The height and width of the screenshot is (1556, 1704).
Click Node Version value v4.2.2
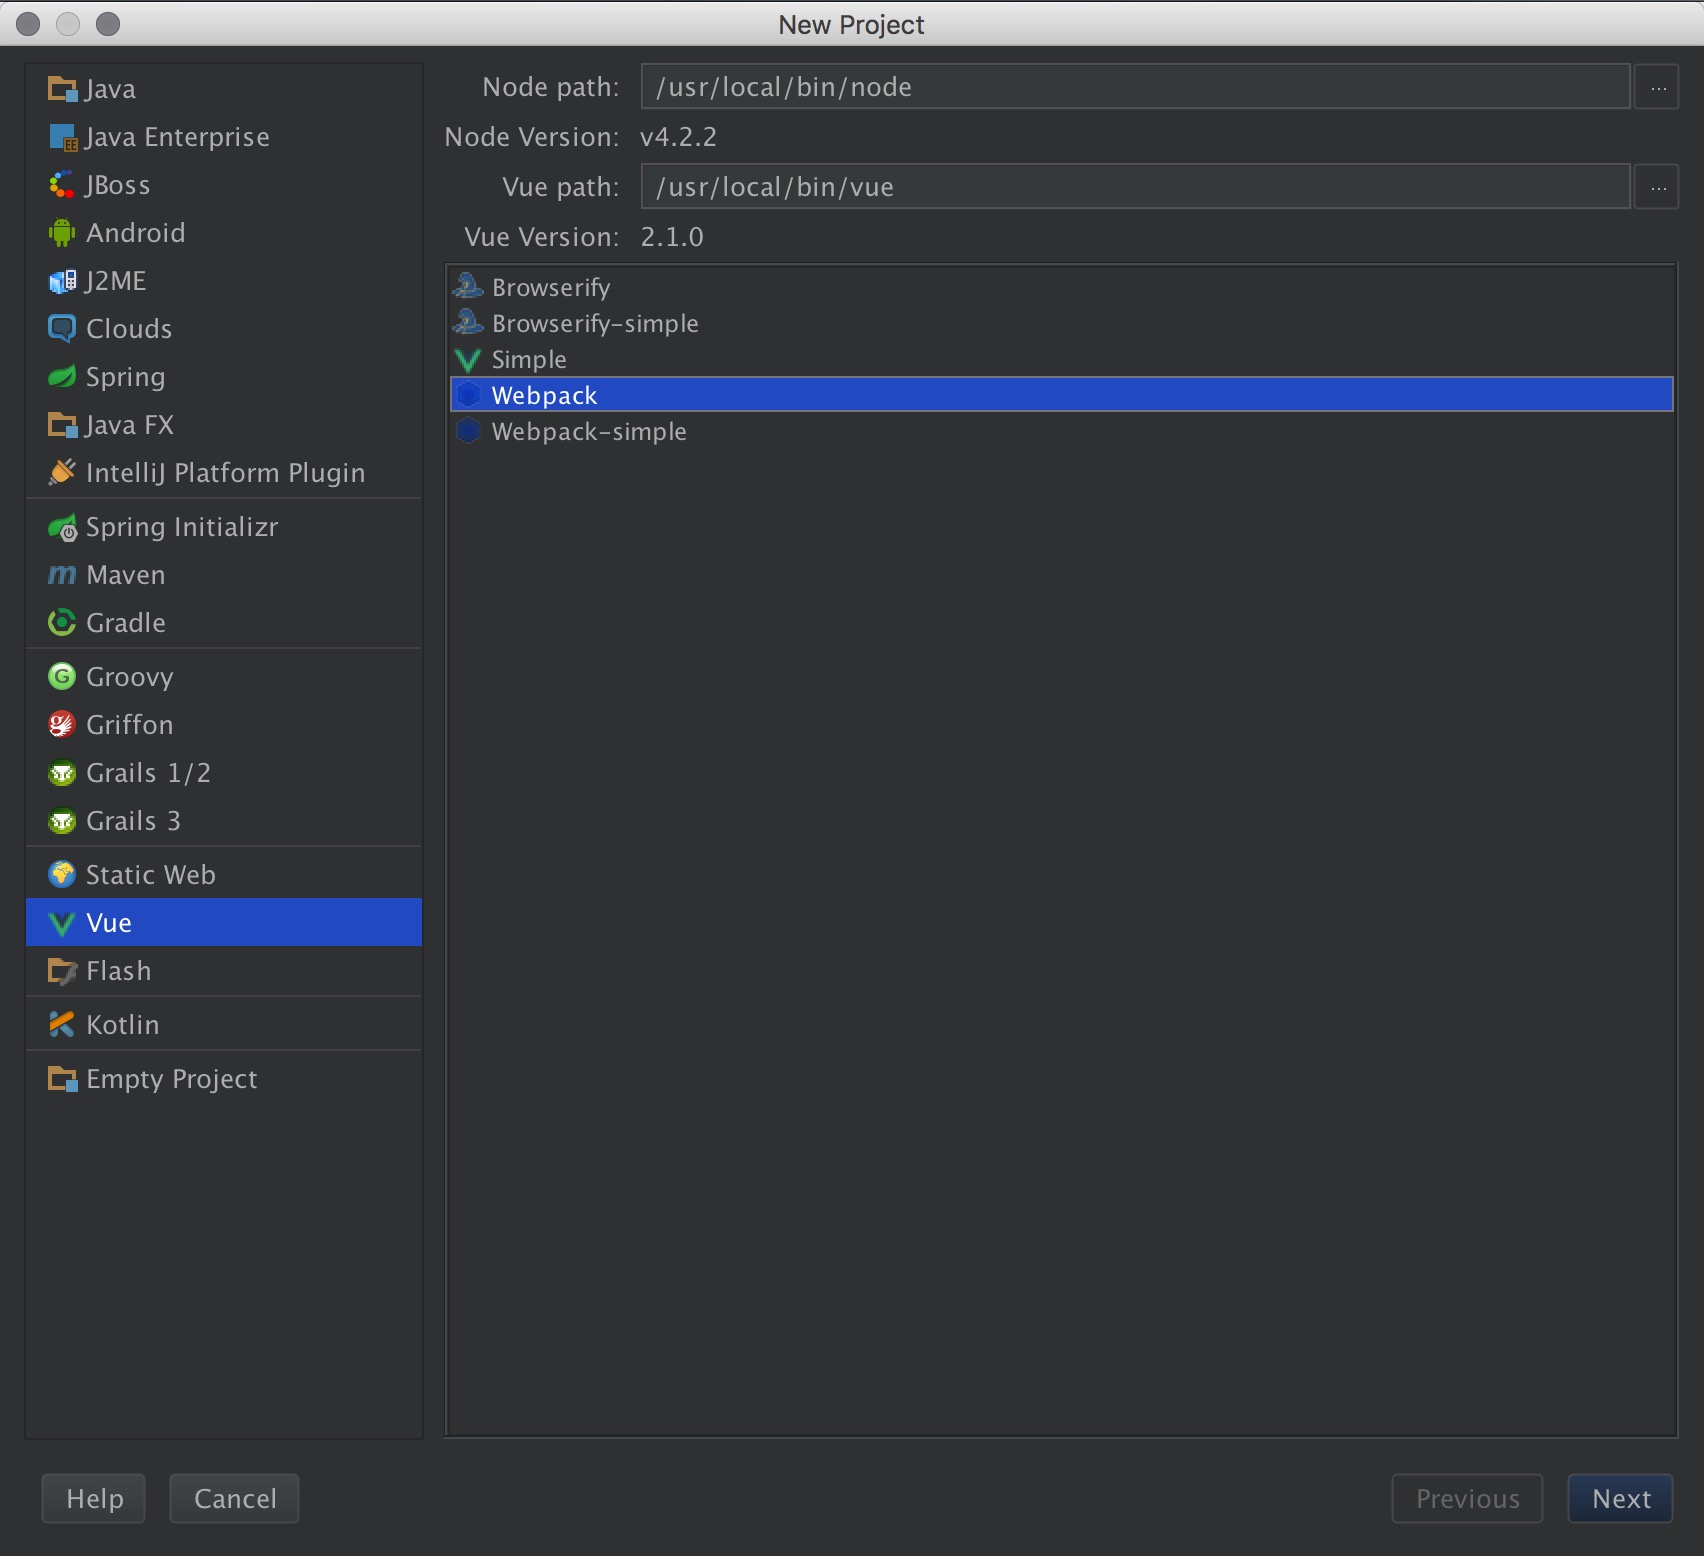pos(679,137)
